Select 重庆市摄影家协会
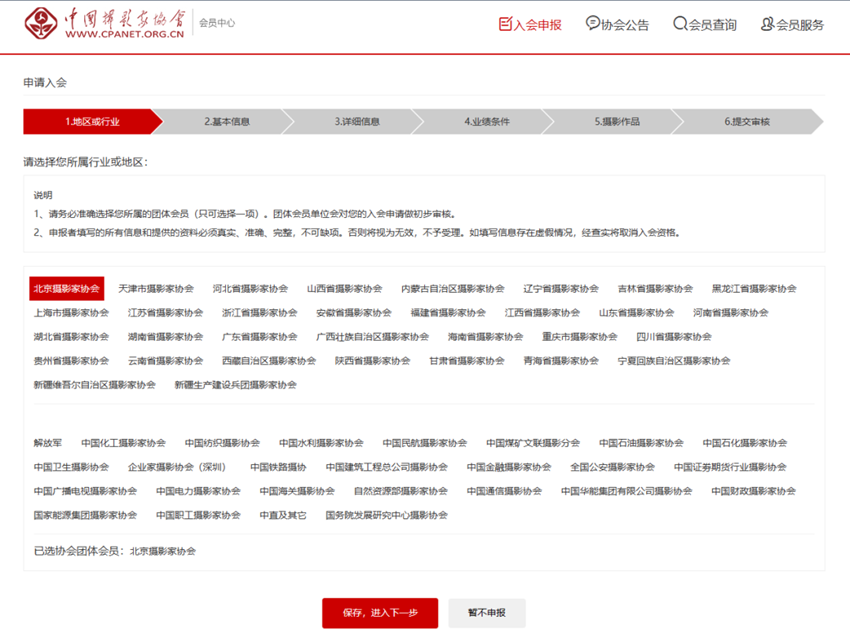 (x=580, y=337)
